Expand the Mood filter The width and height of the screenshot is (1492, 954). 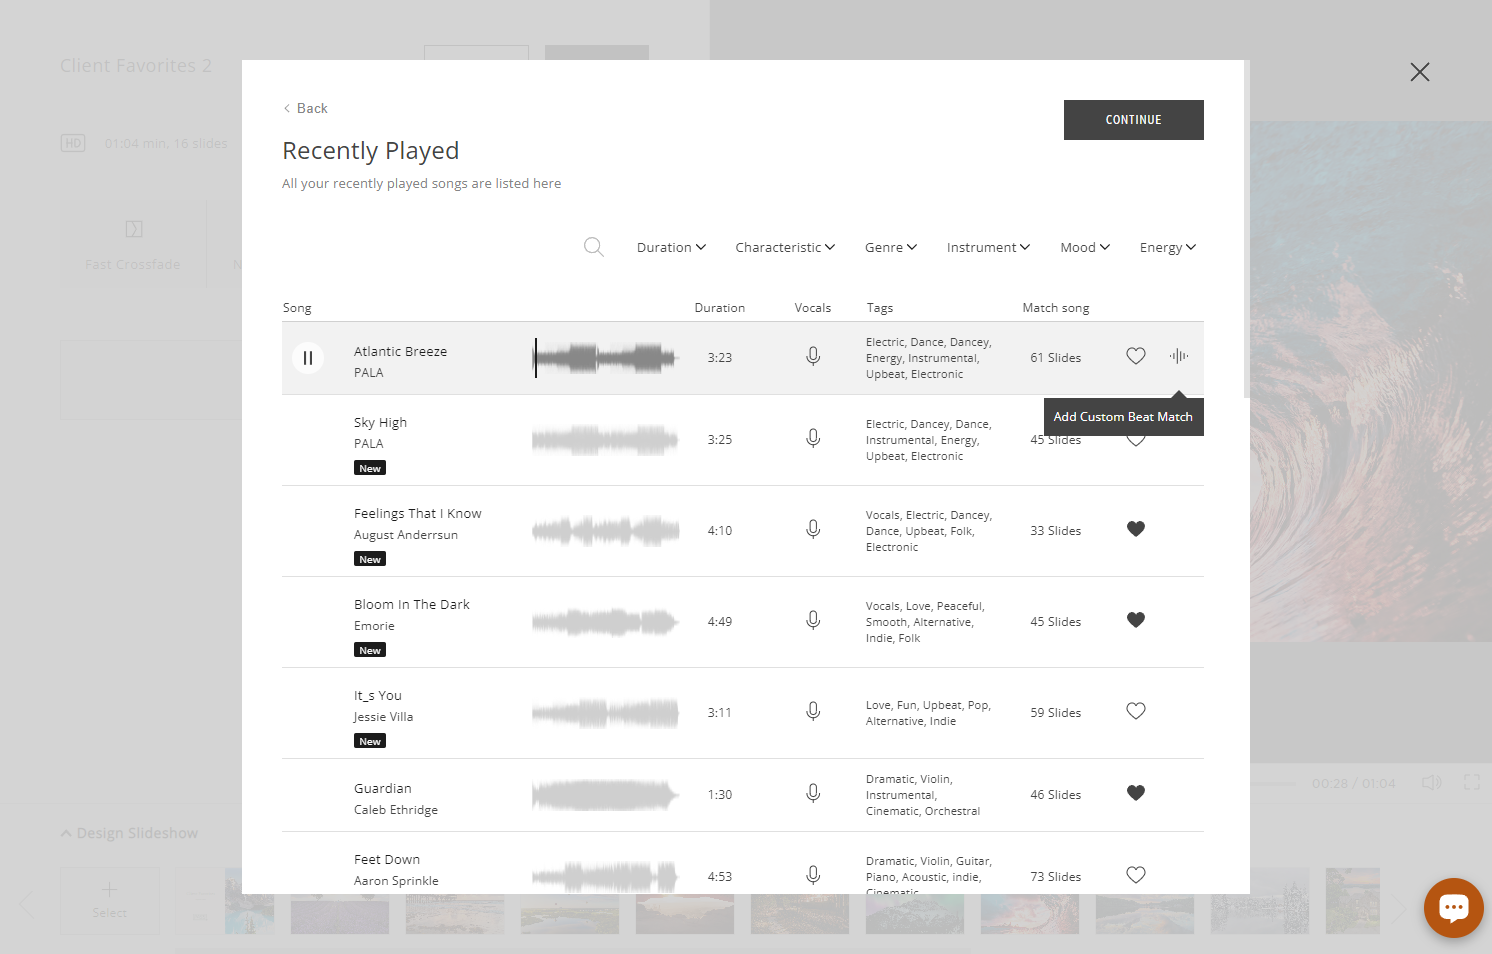coord(1085,247)
